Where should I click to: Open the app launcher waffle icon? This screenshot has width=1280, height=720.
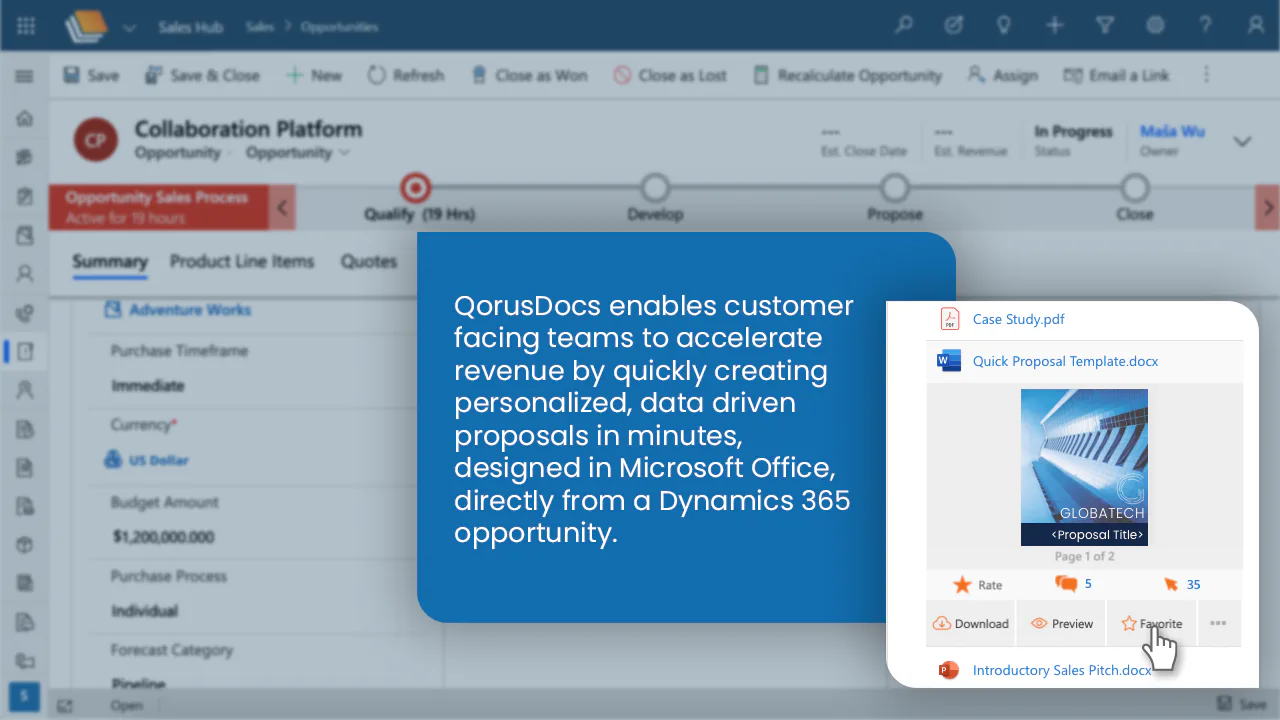tap(26, 26)
